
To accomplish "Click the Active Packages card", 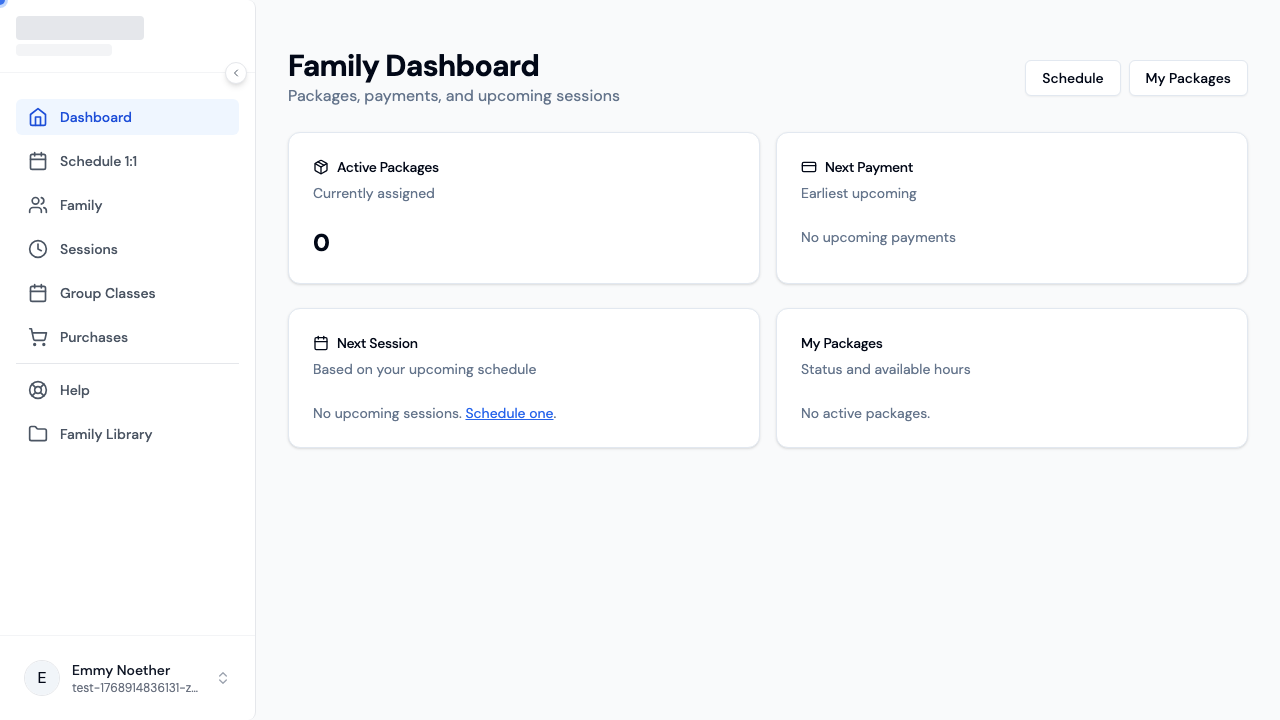I will (x=523, y=208).
